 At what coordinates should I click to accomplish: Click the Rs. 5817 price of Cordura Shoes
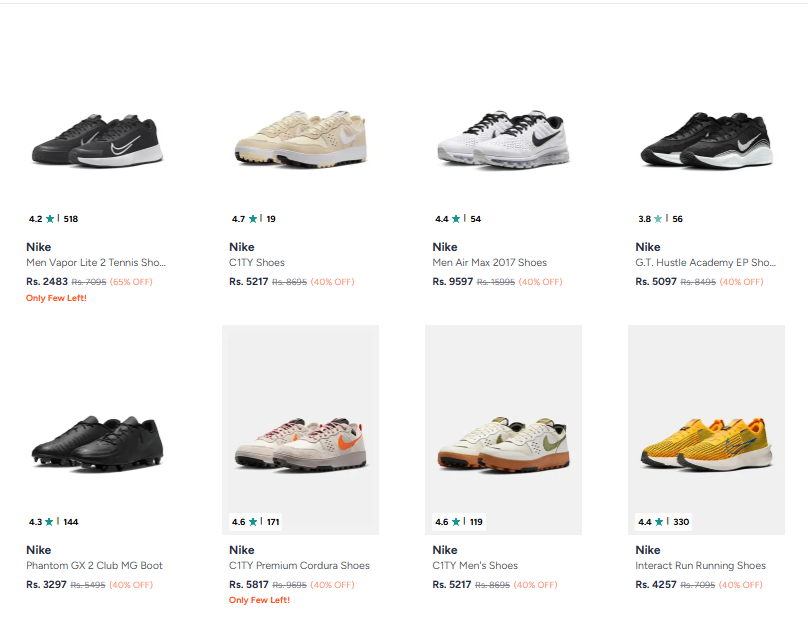tap(249, 585)
